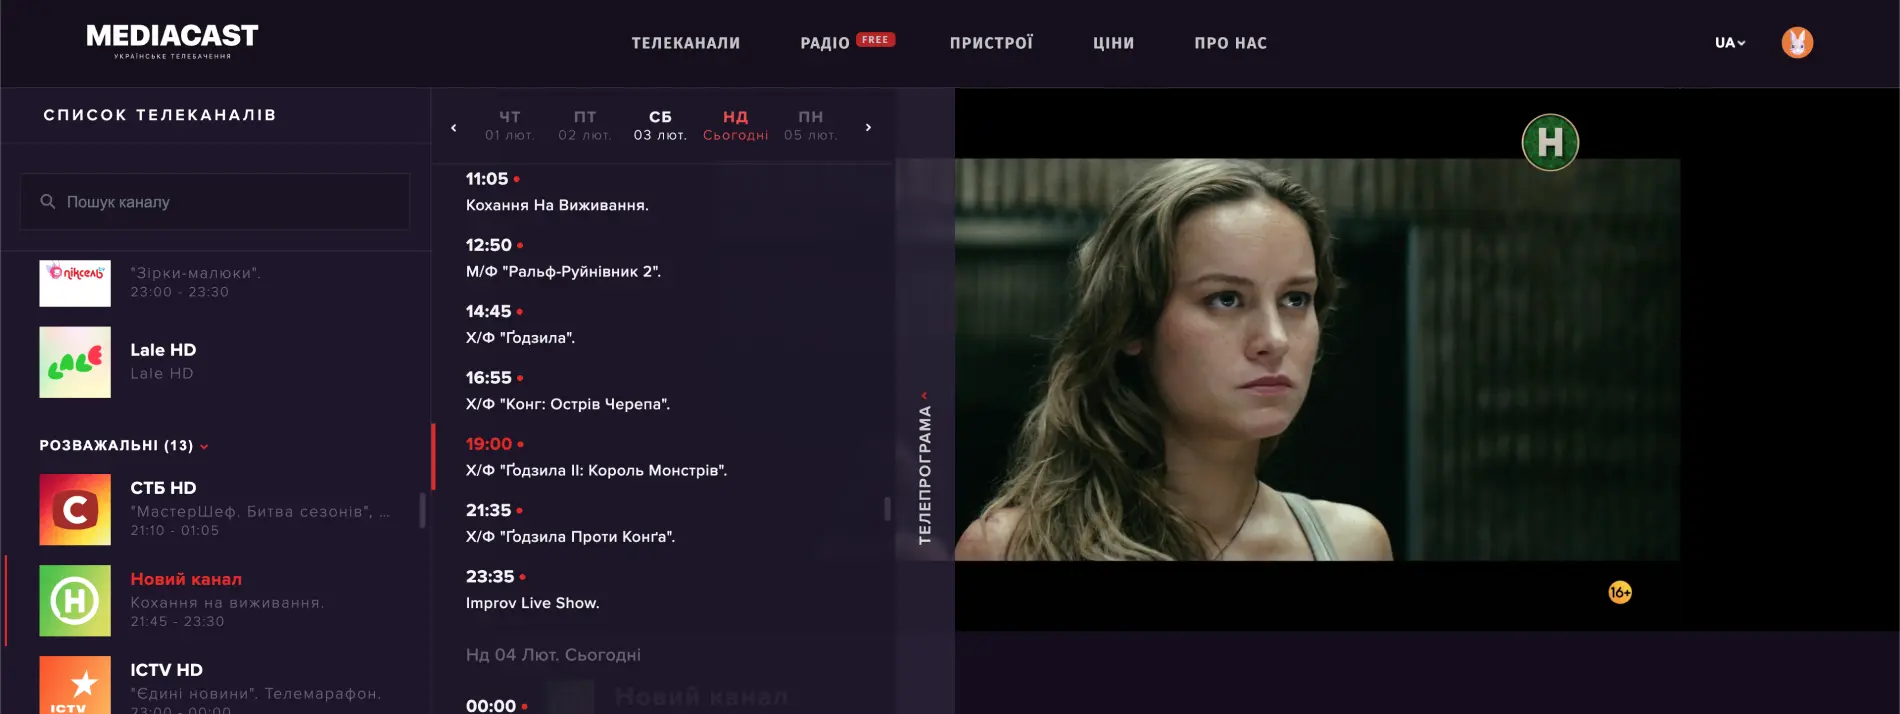Click the TV schedule scrollbar

click(887, 509)
